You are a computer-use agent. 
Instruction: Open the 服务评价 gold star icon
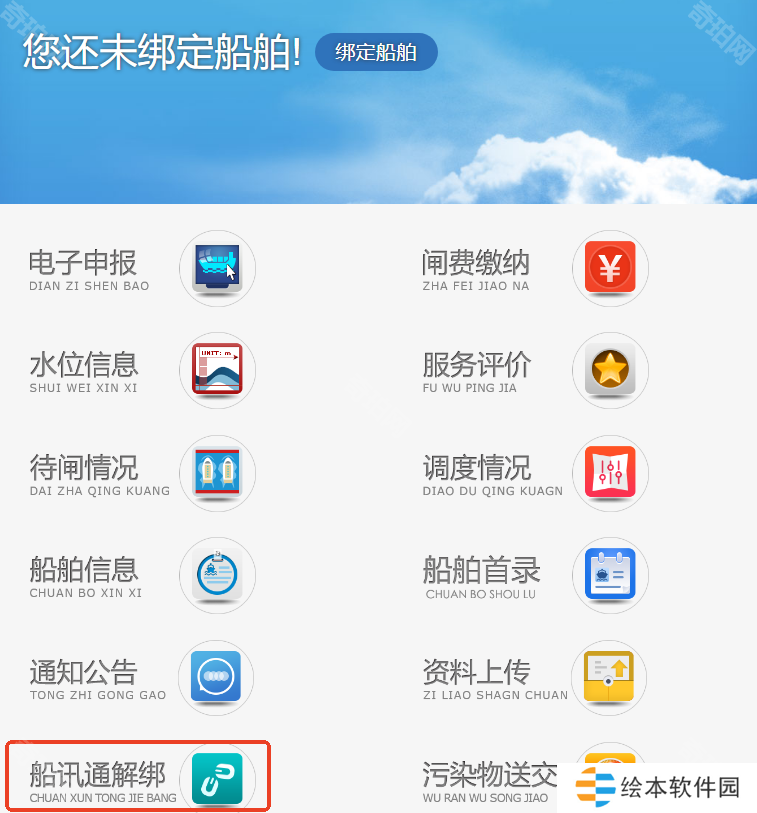tap(610, 370)
